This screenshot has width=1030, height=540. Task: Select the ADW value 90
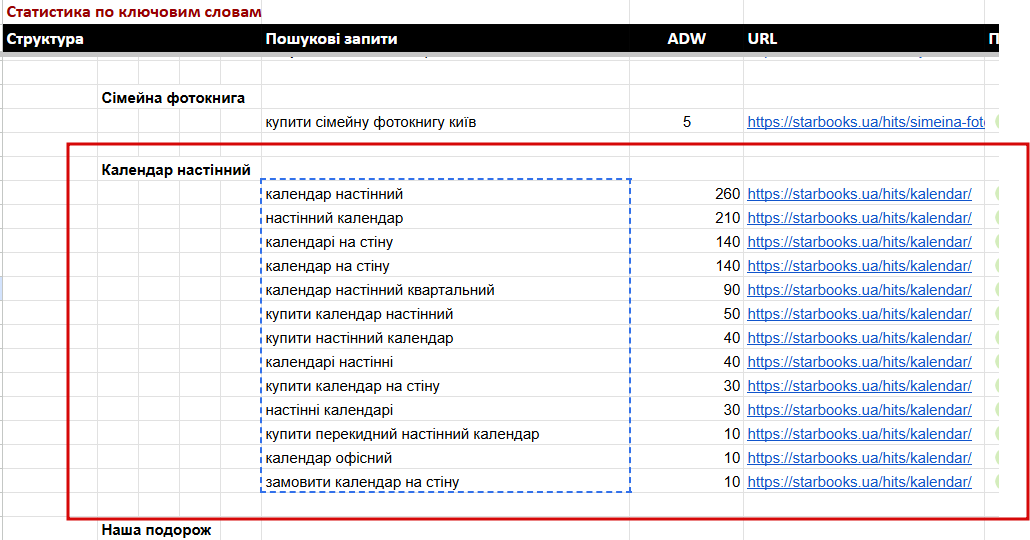(x=732, y=290)
